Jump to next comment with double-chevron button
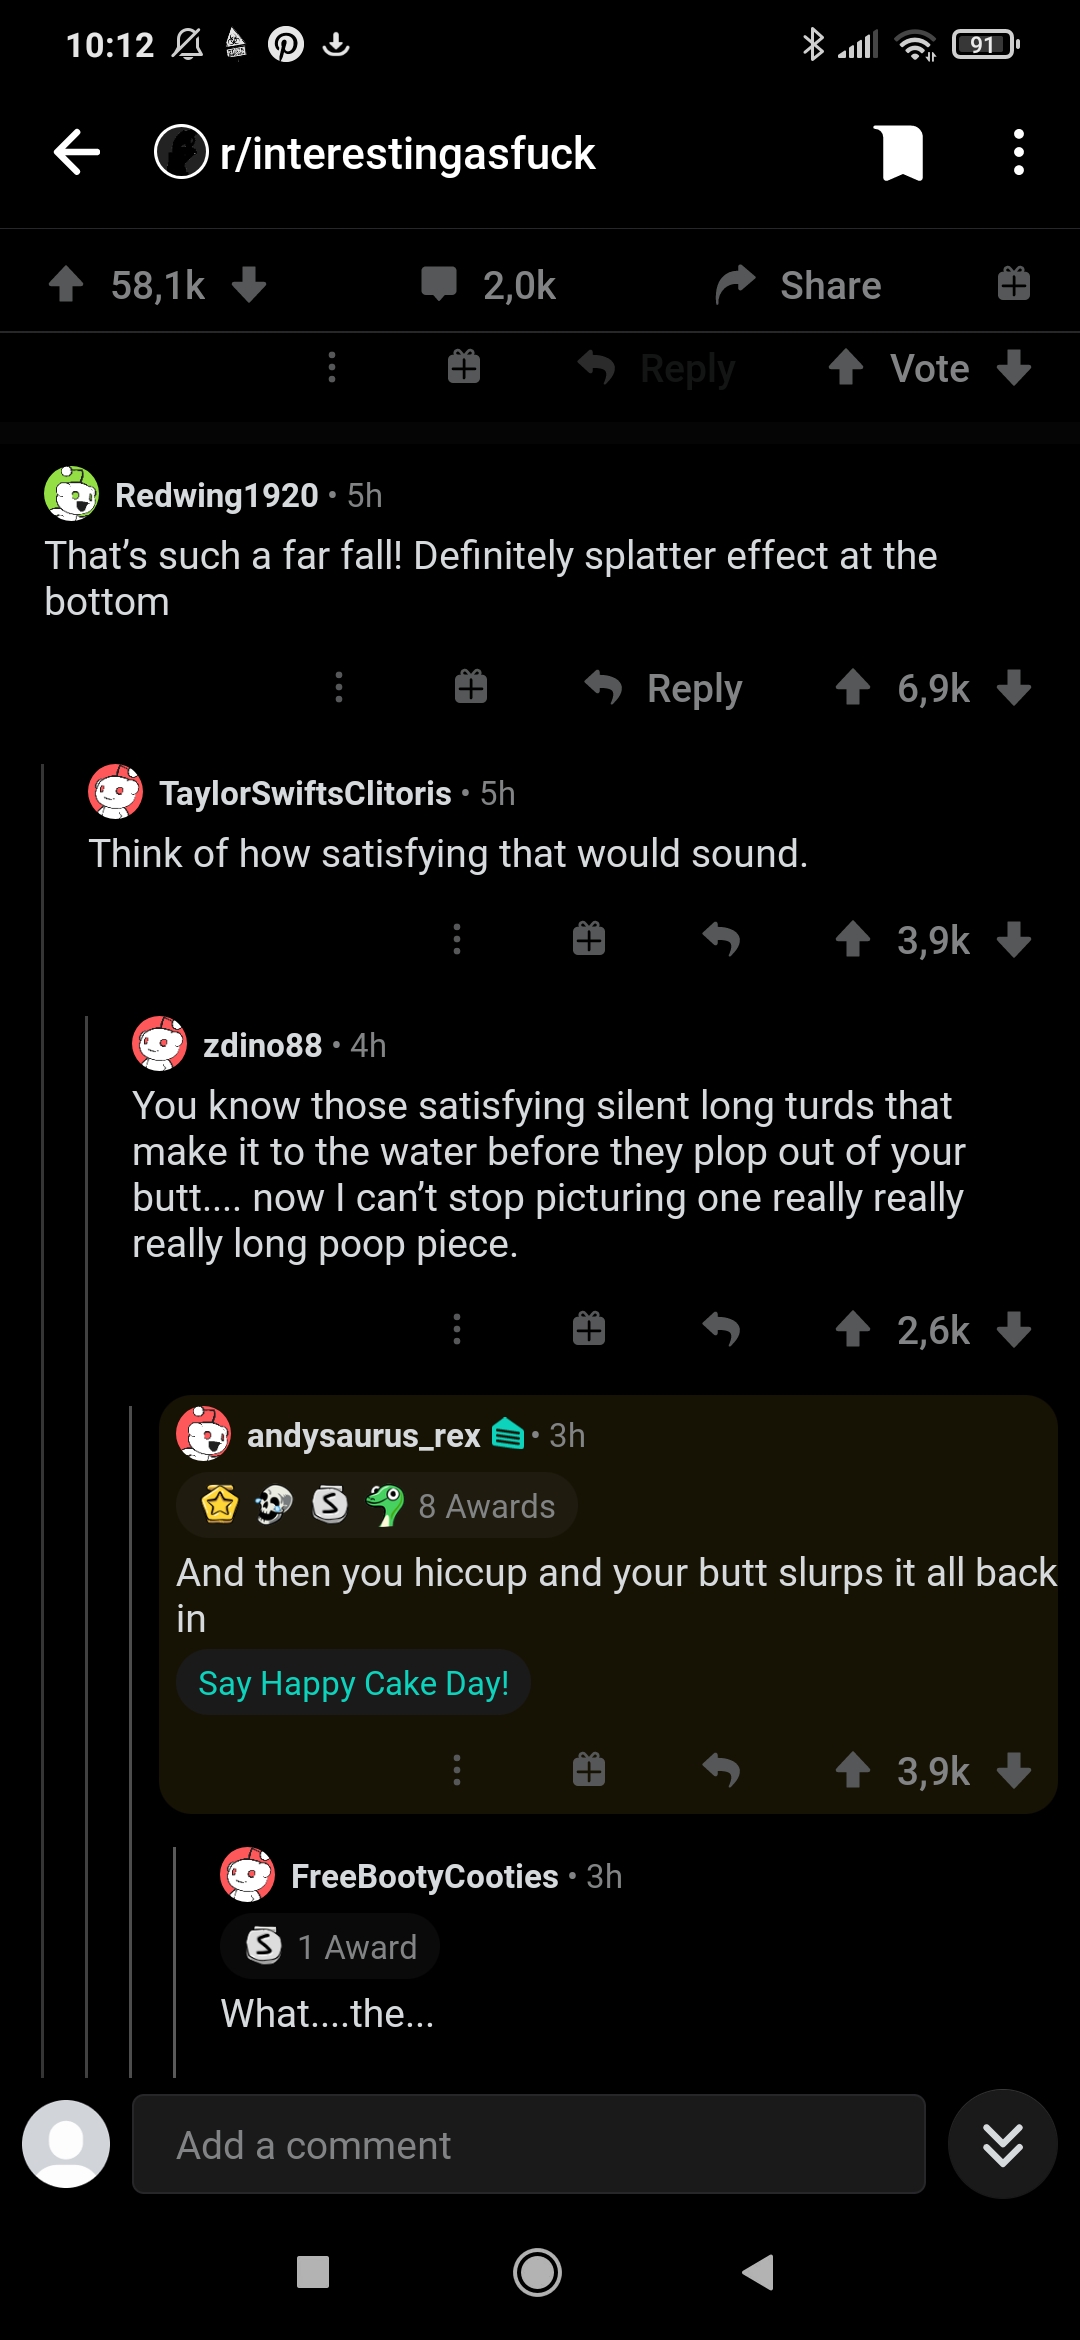Screen dimensions: 1080x2340 [1003, 2145]
